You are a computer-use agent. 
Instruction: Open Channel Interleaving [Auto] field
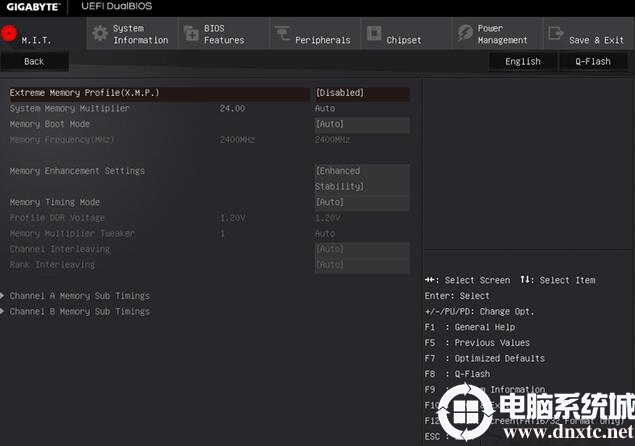[x=362, y=249]
